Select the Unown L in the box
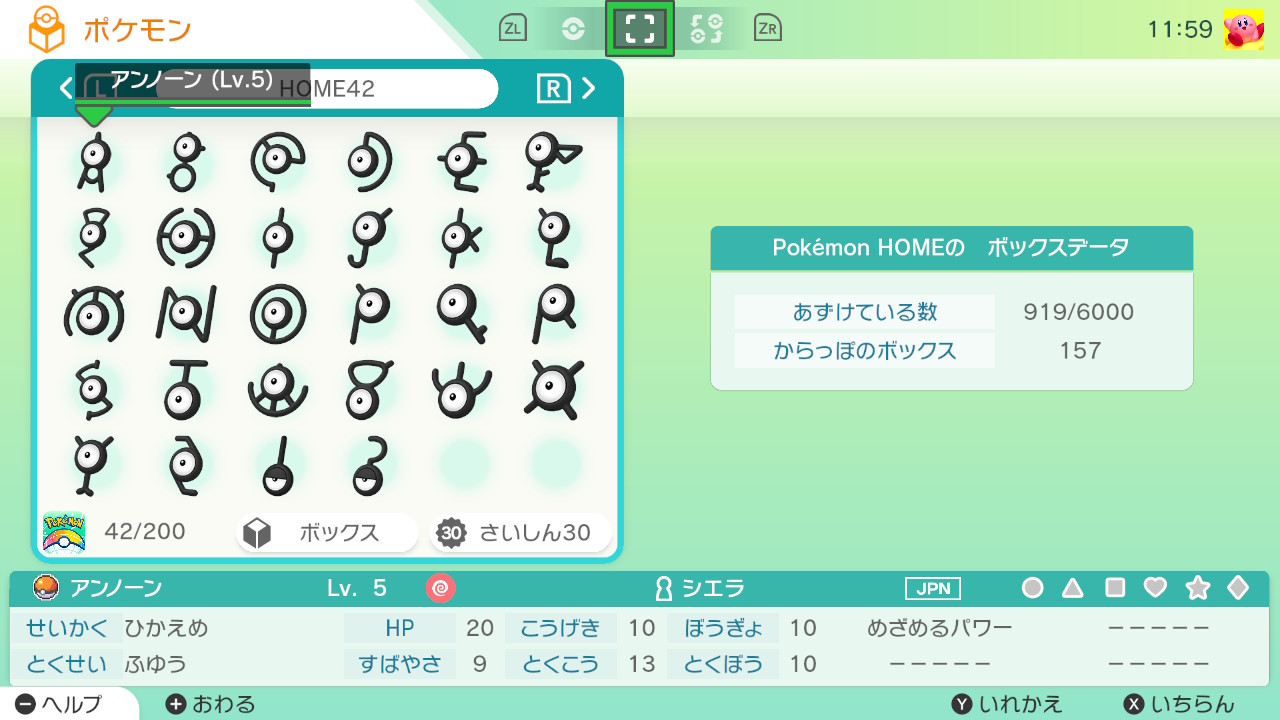Viewport: 1280px width, 720px height. click(552, 239)
